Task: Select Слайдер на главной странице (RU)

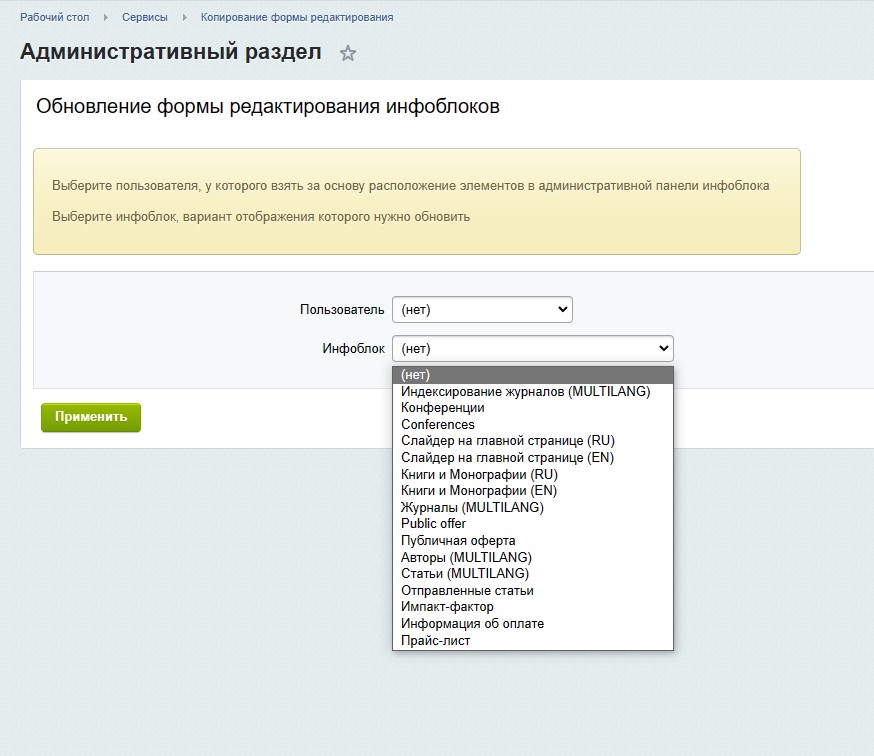Action: (x=533, y=440)
